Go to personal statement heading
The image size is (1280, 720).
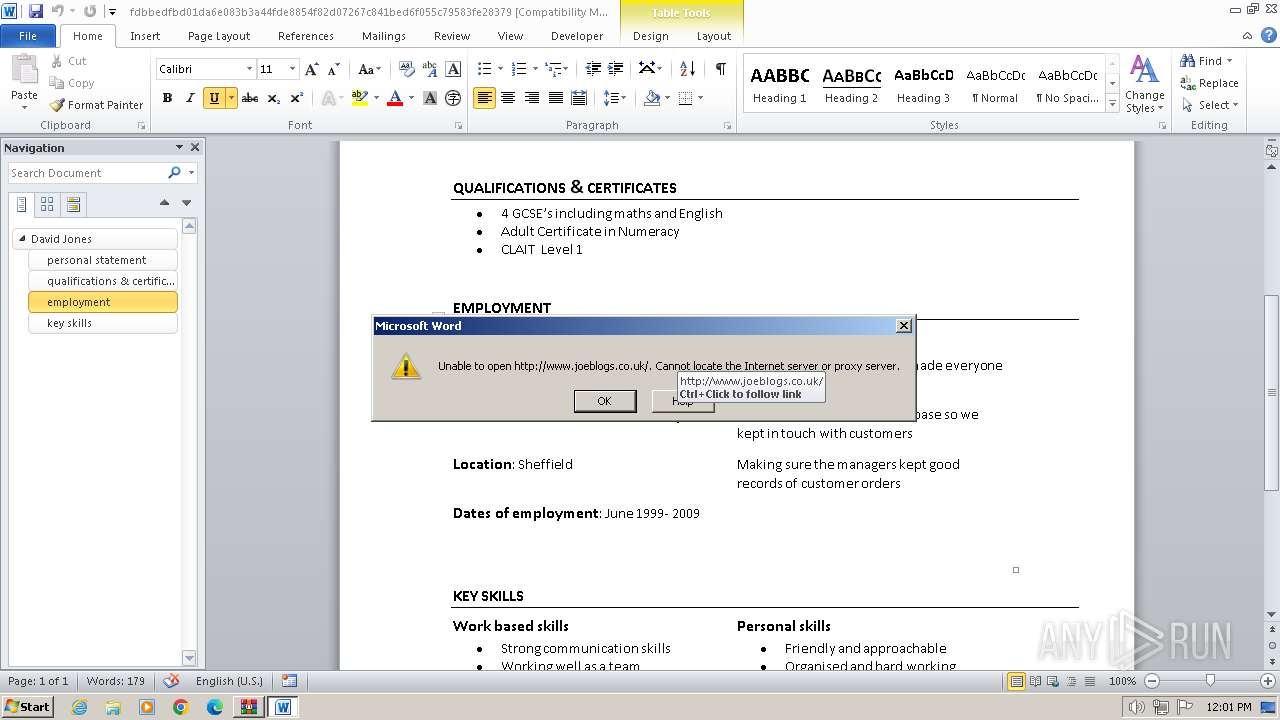click(x=103, y=260)
